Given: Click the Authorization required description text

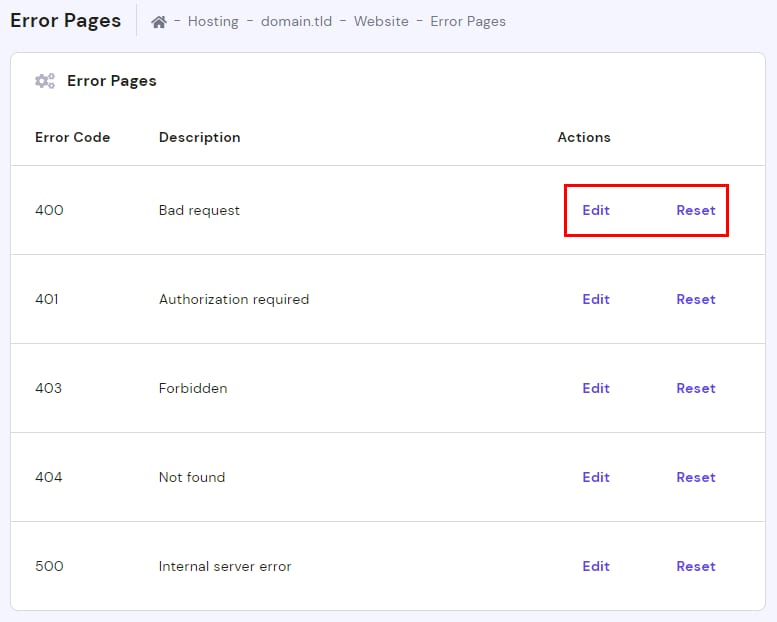Looking at the screenshot, I should pos(234,300).
